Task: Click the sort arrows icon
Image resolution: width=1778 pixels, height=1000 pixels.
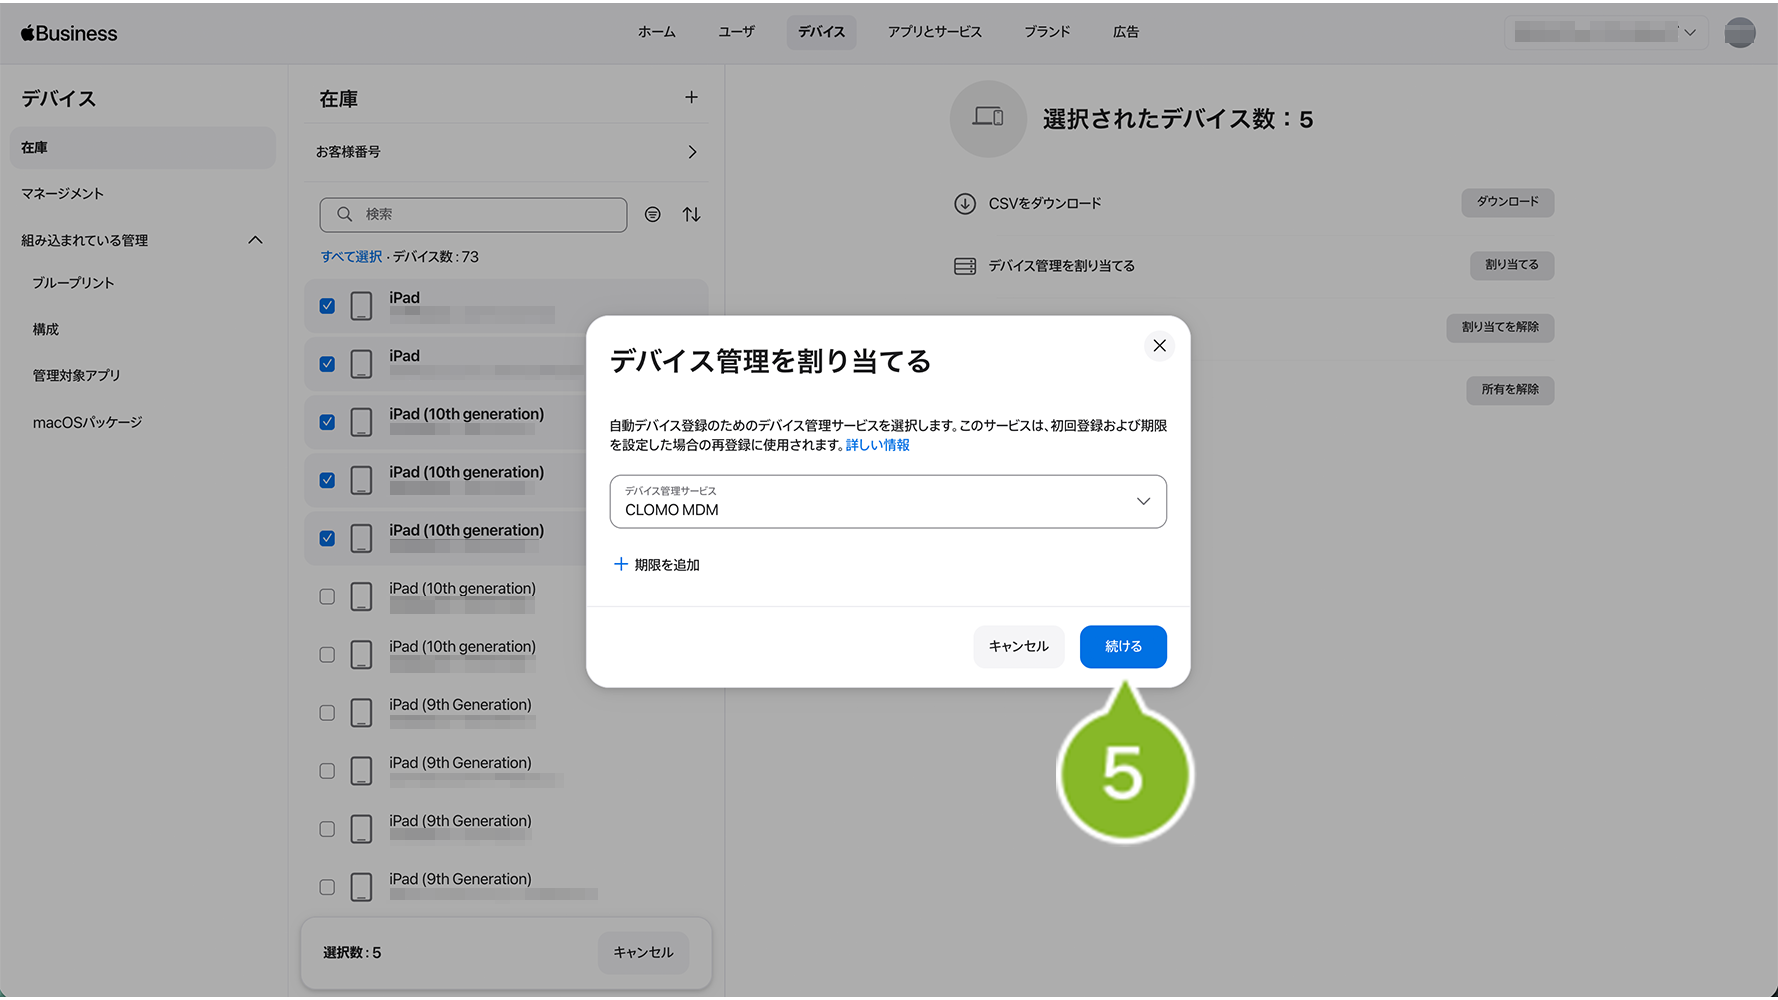Action: [691, 214]
